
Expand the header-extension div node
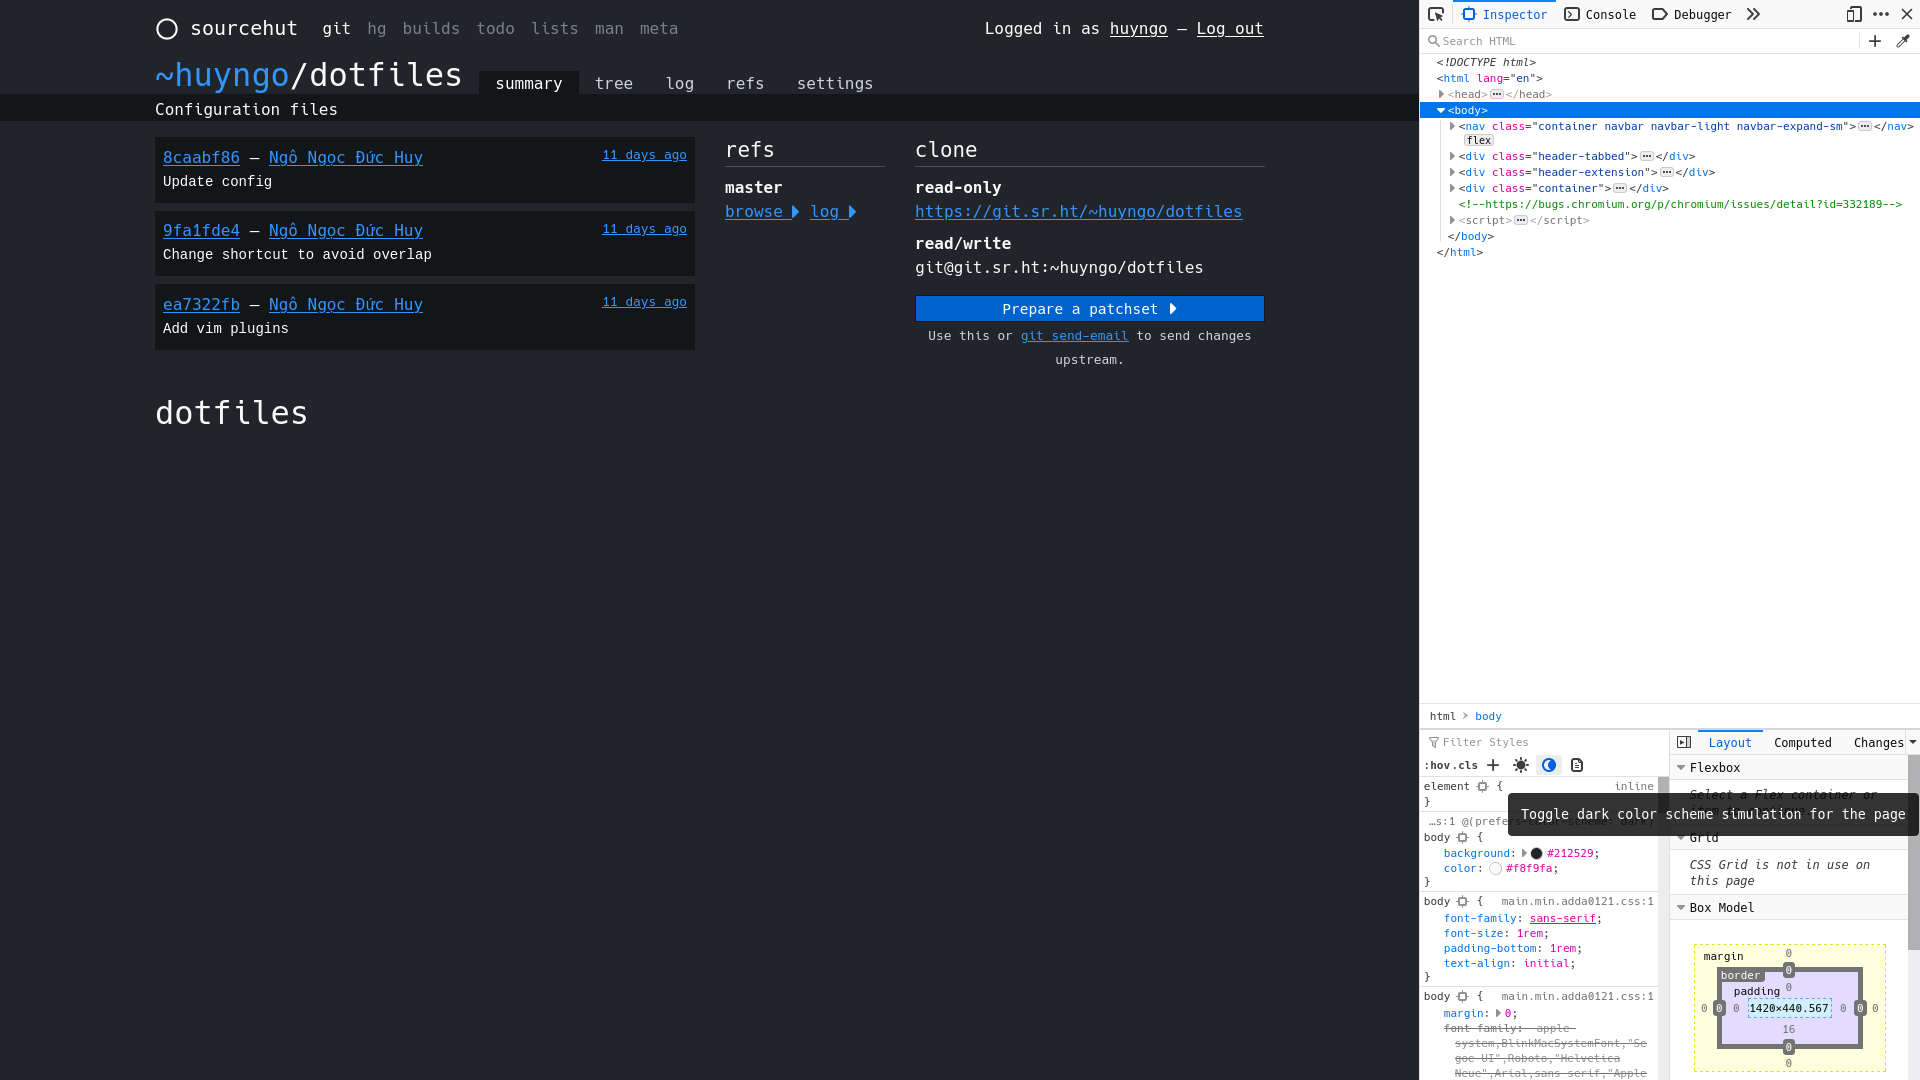point(1452,172)
